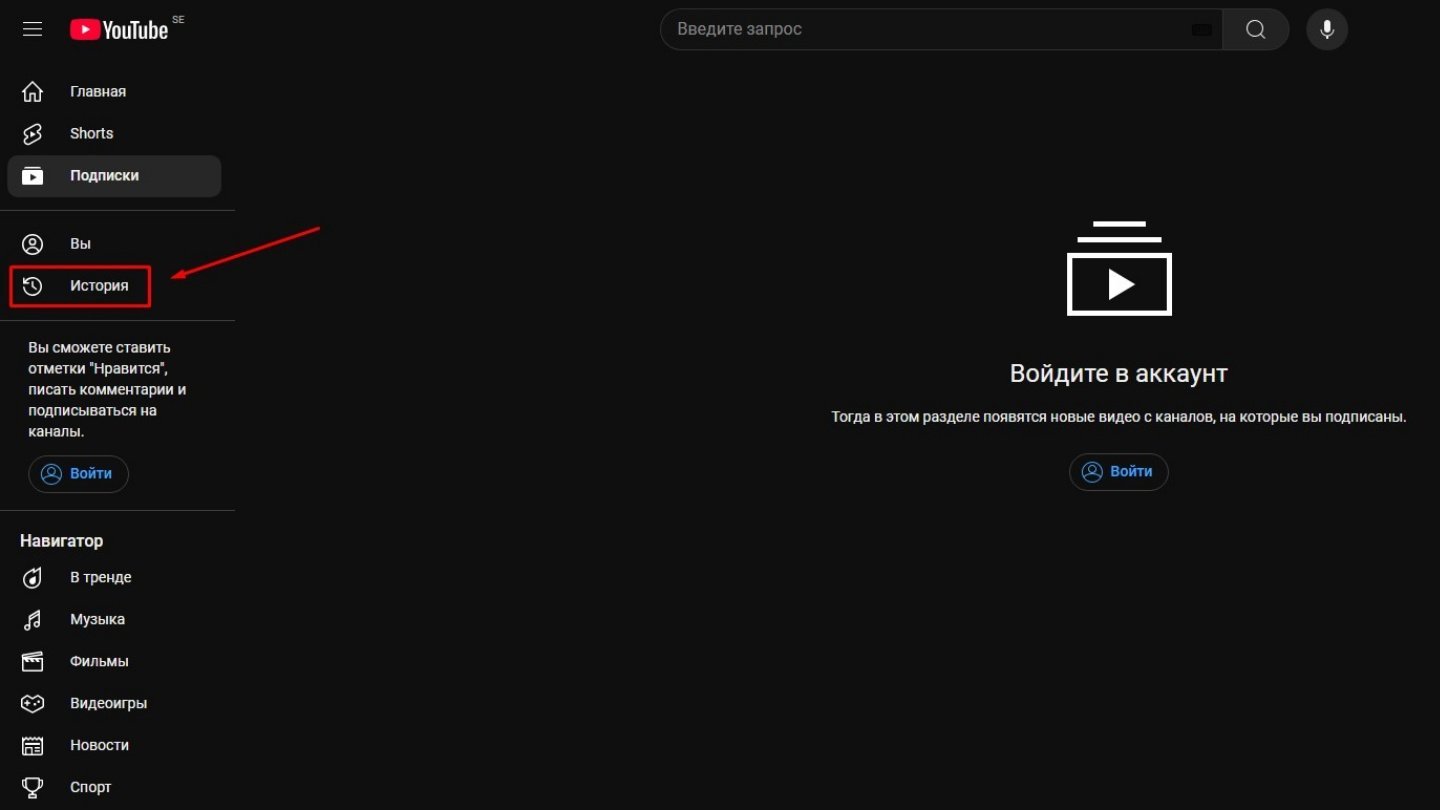Click the flame icon beside В тренде
Screen dimensions: 1440x810
[33, 578]
